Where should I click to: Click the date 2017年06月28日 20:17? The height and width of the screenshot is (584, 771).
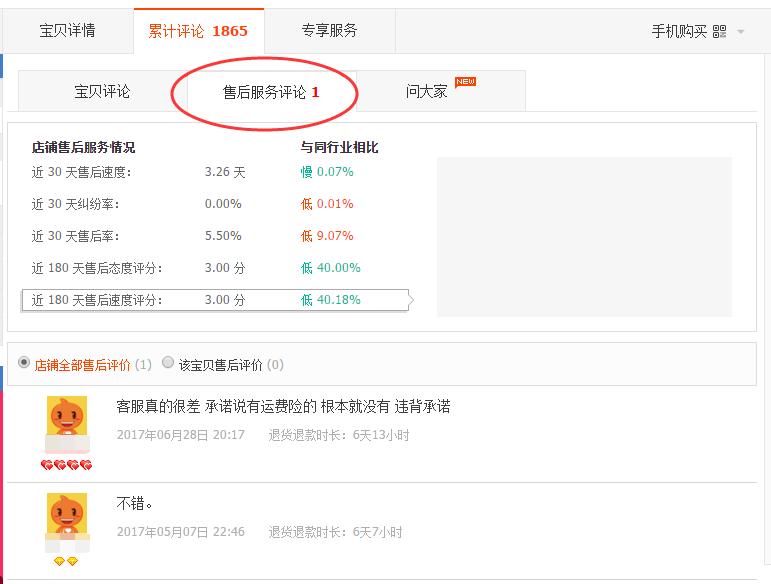coord(180,435)
